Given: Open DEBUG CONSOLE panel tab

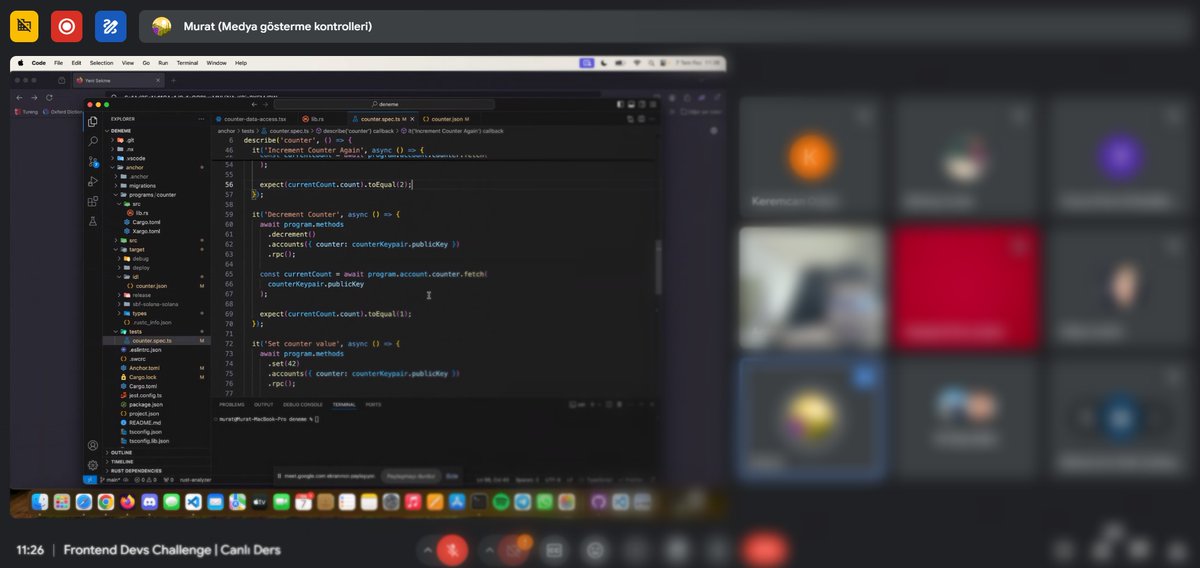Looking at the screenshot, I should point(303,405).
